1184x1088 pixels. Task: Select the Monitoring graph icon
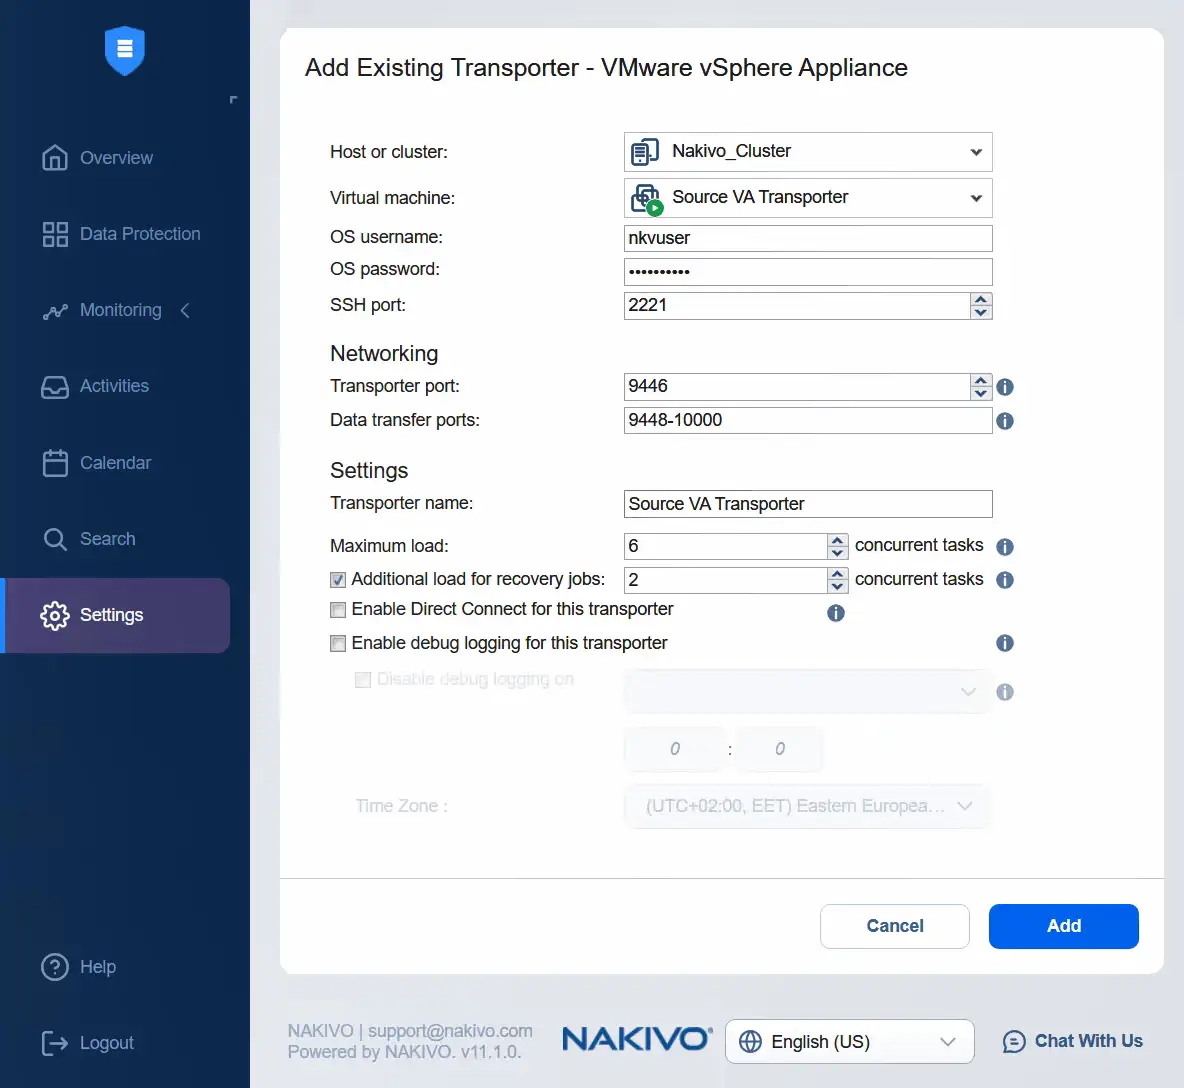pos(55,310)
